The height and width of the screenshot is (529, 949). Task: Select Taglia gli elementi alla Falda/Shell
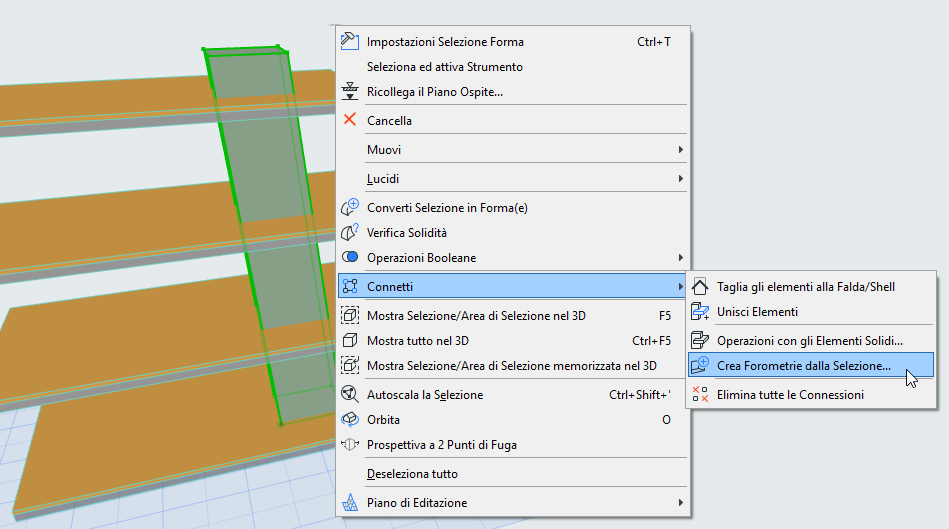[811, 286]
